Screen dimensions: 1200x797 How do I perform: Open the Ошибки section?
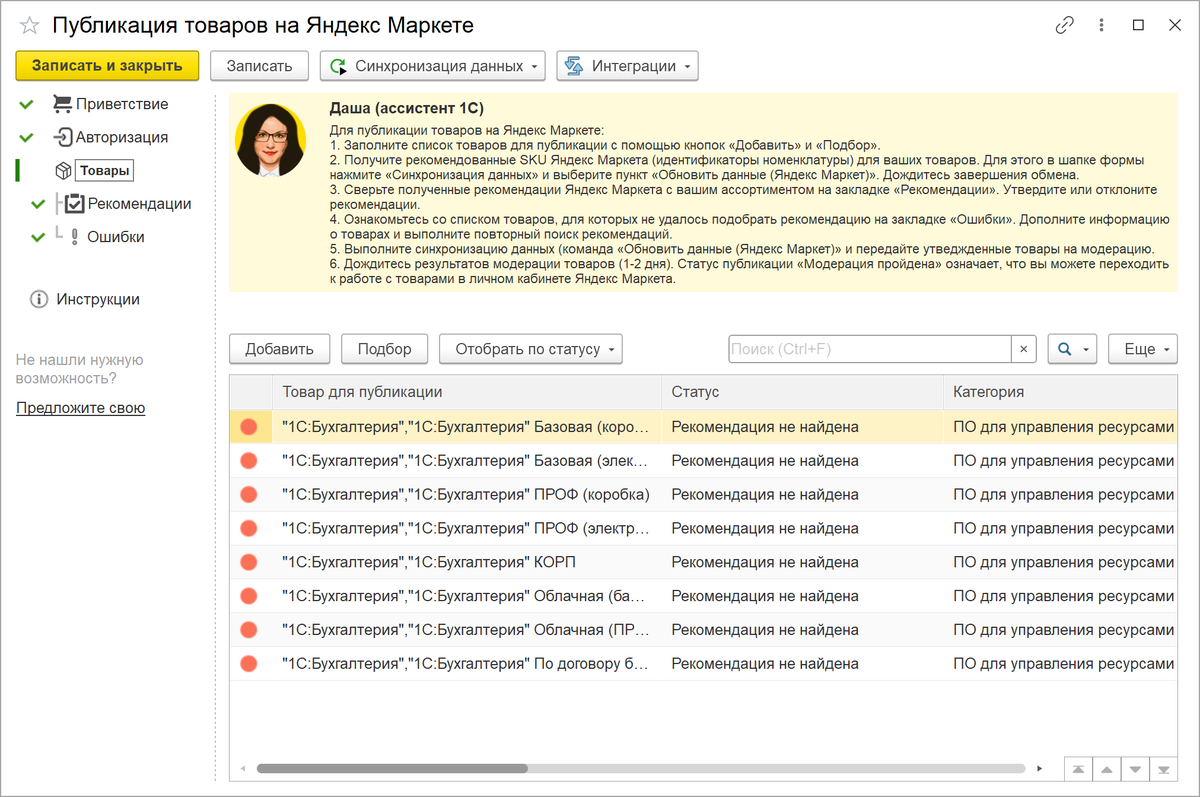click(116, 237)
